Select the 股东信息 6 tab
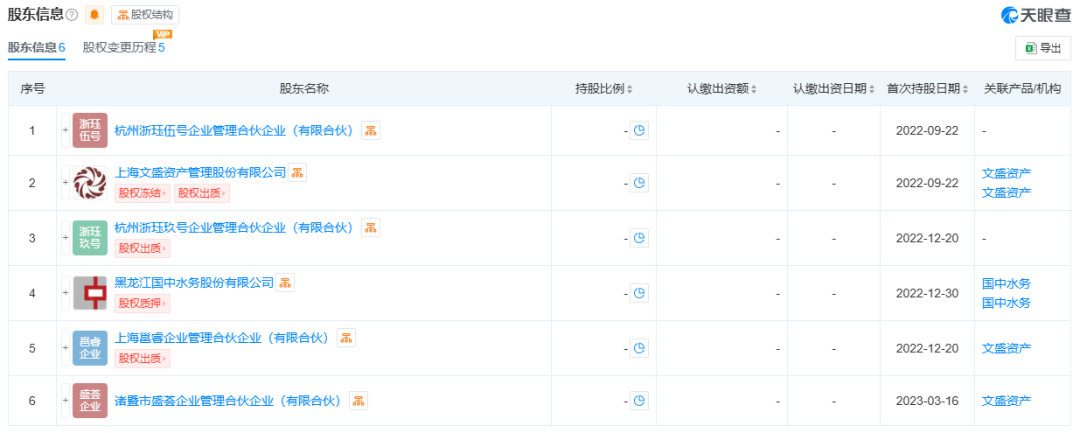Screen dimensions: 1080x433 (37, 47)
